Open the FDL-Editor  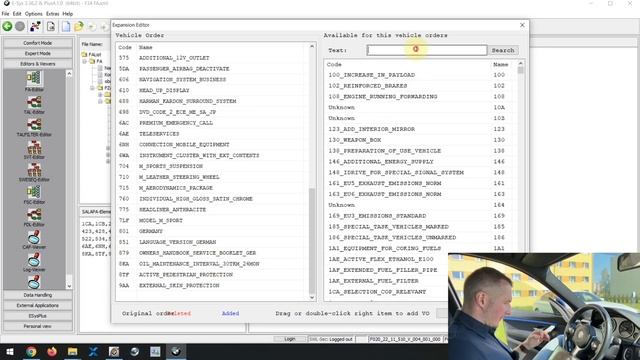coord(34,217)
